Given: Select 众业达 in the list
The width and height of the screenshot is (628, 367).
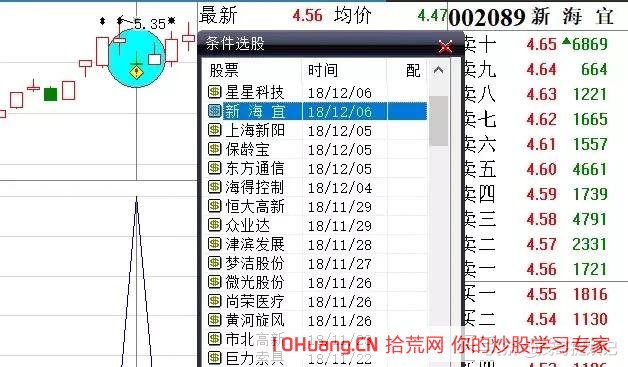Looking at the screenshot, I should pos(247,225).
